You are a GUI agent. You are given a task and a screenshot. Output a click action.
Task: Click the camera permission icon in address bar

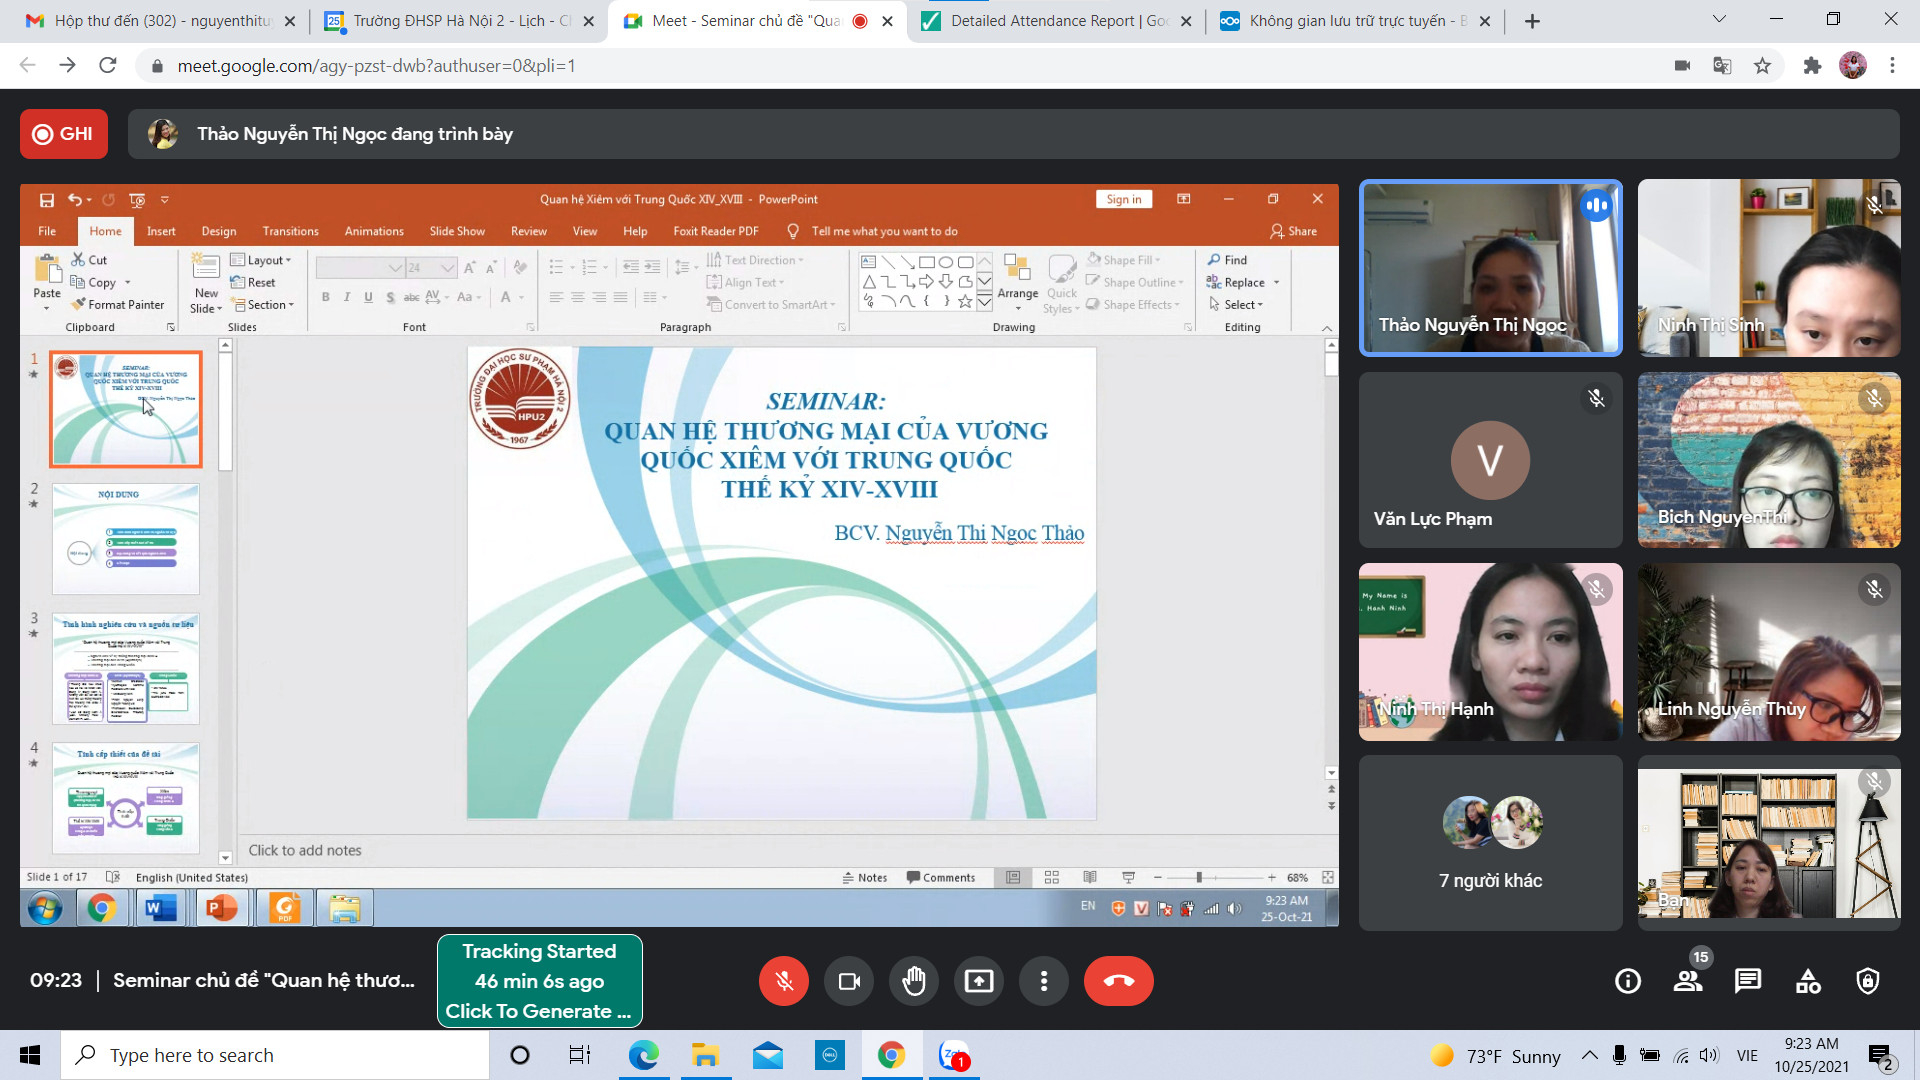click(1682, 66)
